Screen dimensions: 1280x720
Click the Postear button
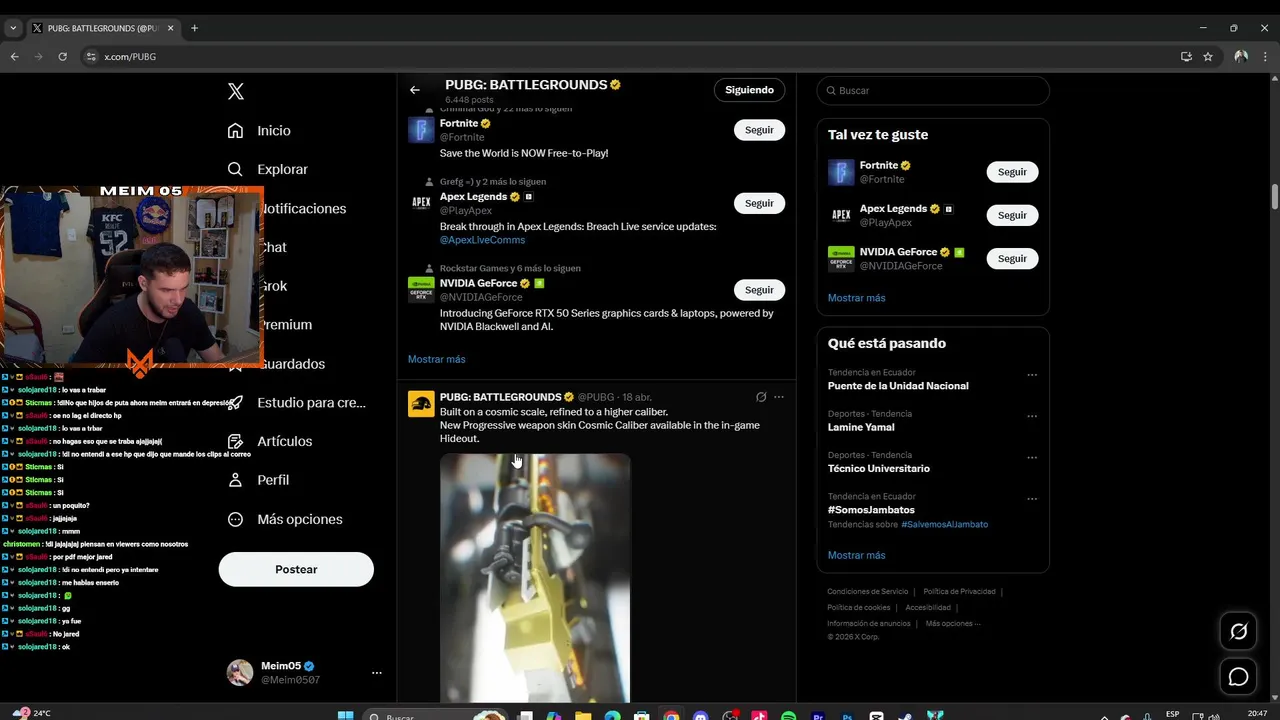pos(296,569)
